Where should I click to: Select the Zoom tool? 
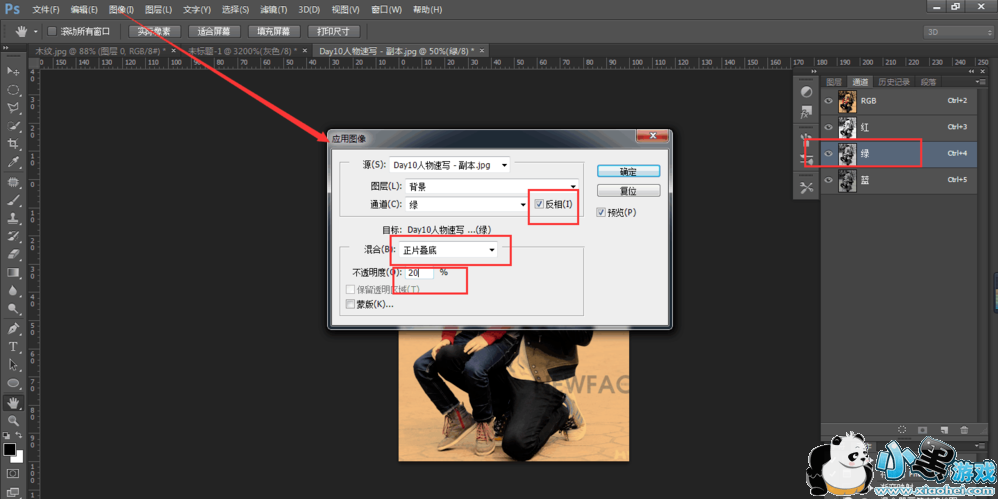(x=13, y=421)
